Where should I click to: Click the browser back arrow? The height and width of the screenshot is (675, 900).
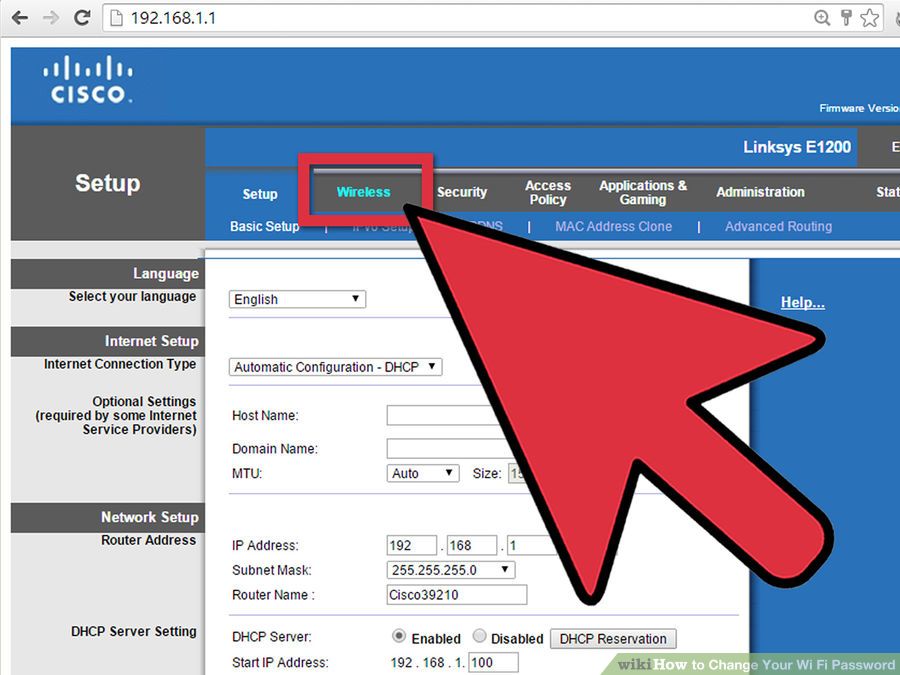coord(19,18)
